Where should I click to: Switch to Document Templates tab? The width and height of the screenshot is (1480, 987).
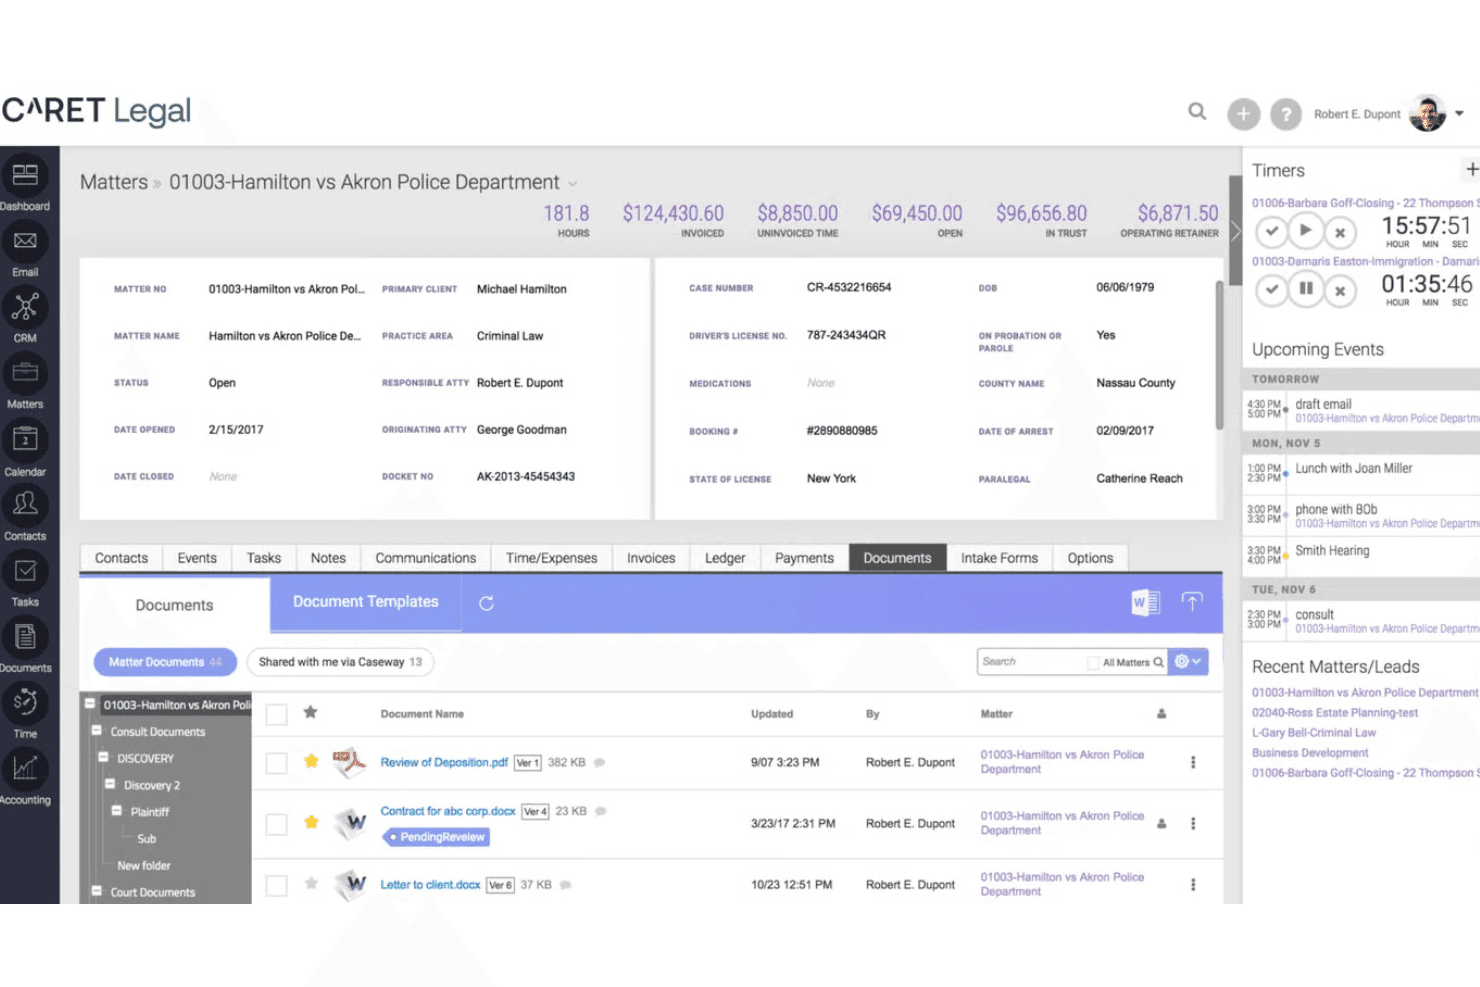tap(366, 602)
